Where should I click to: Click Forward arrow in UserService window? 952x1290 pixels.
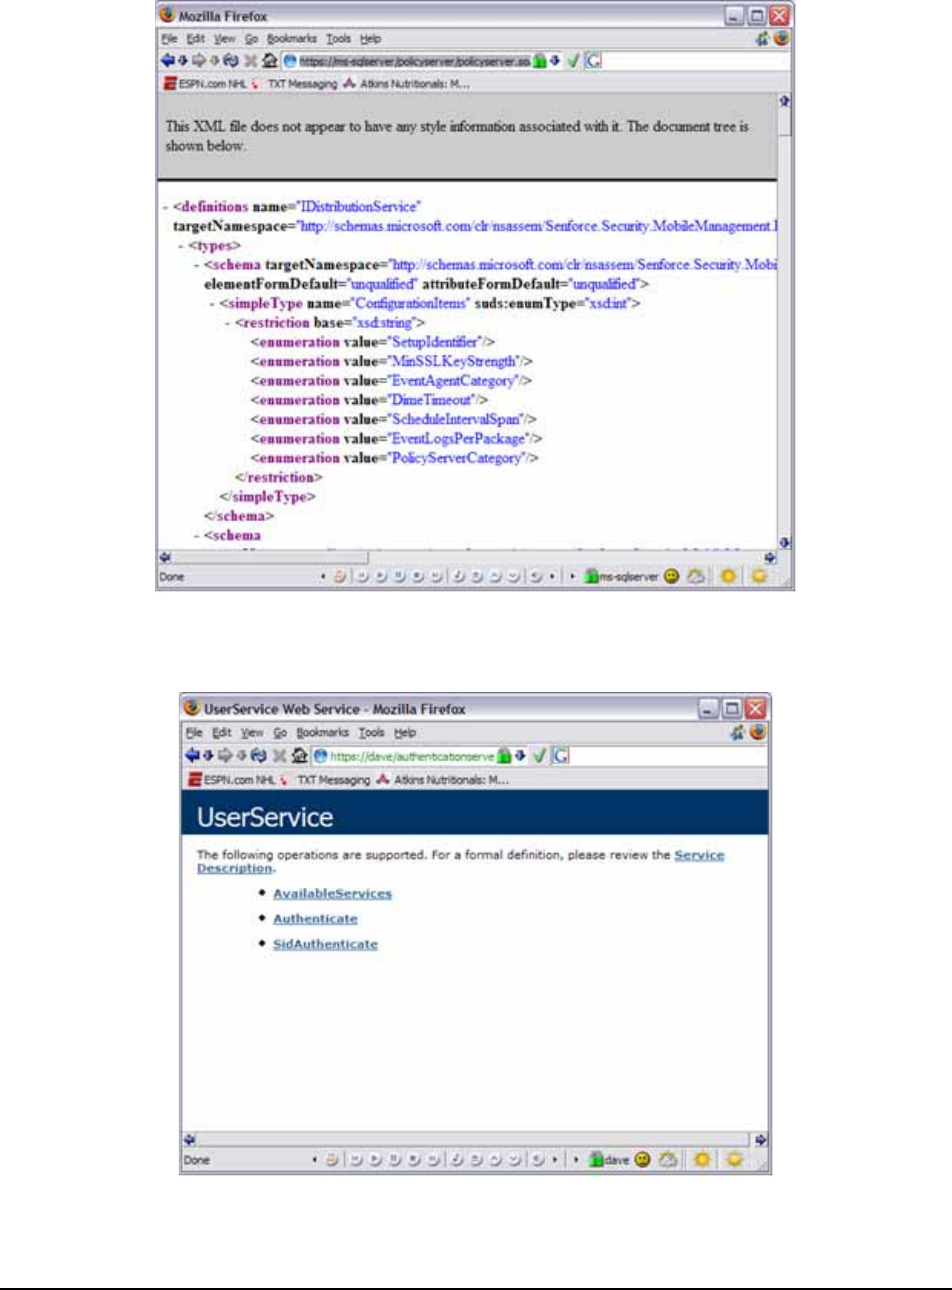225,756
